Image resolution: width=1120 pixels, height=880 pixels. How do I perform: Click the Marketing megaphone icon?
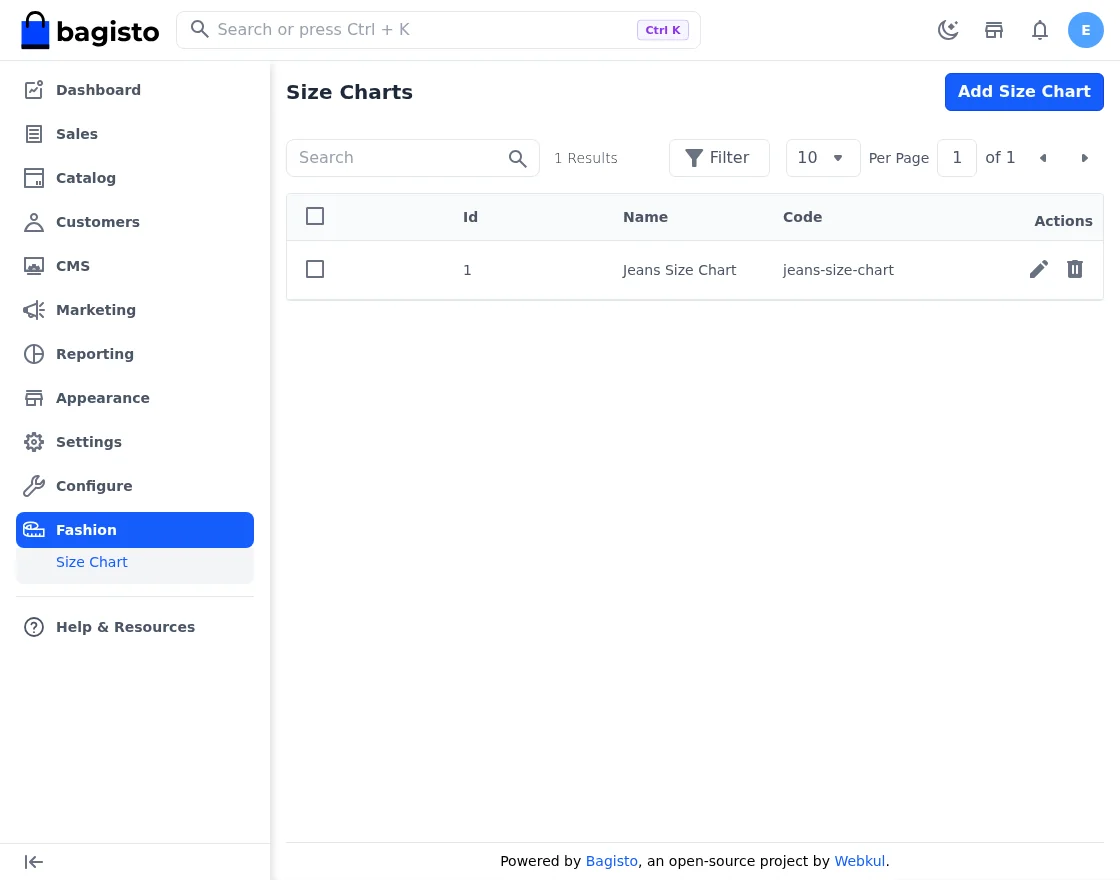coord(34,310)
